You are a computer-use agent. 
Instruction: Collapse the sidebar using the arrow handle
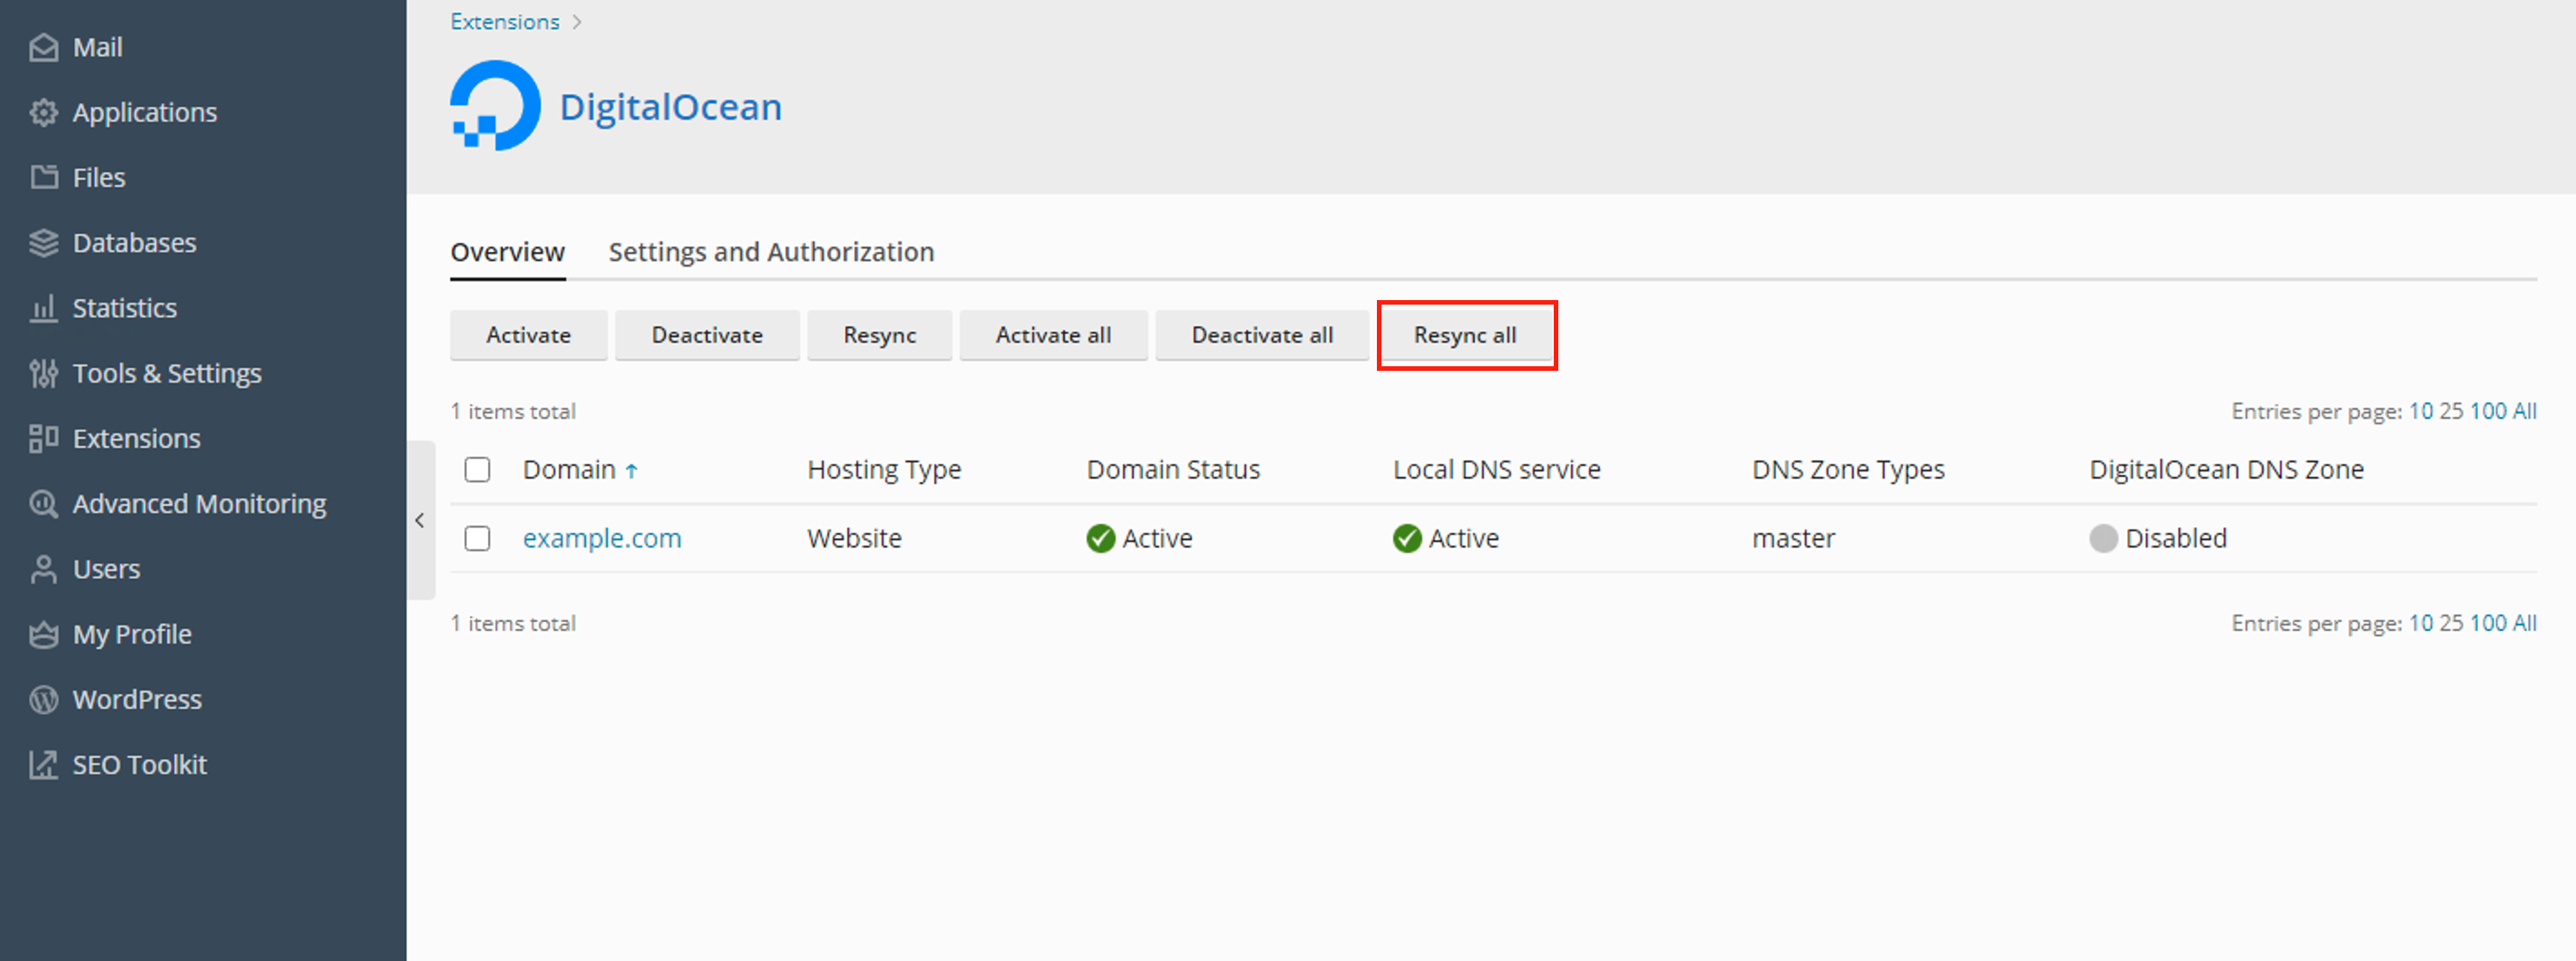coord(420,520)
